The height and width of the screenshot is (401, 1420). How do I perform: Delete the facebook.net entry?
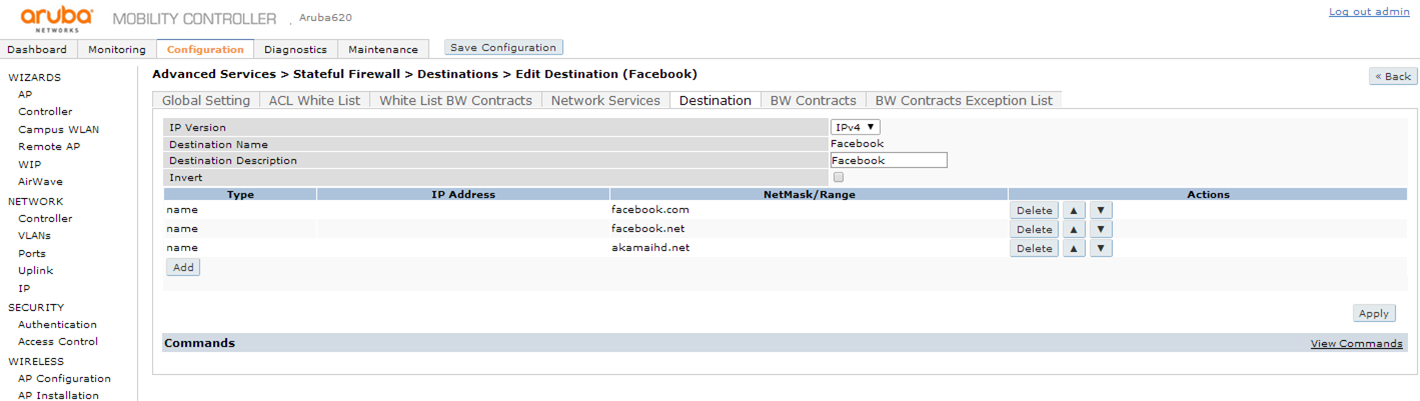(x=1034, y=229)
